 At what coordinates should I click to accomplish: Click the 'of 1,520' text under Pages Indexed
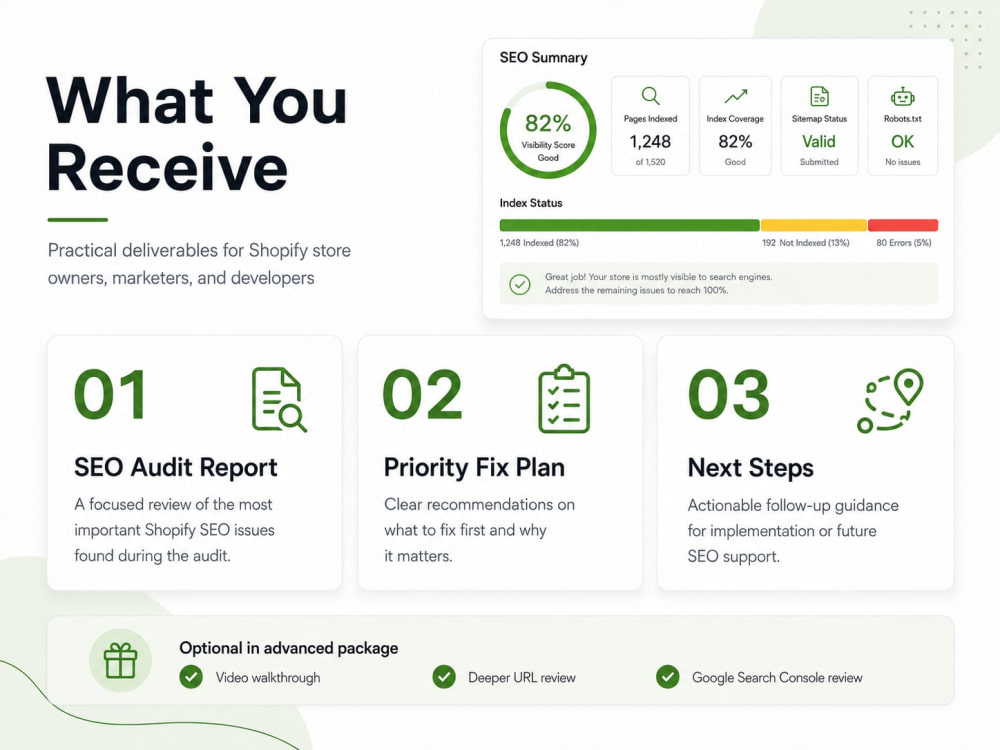point(651,162)
